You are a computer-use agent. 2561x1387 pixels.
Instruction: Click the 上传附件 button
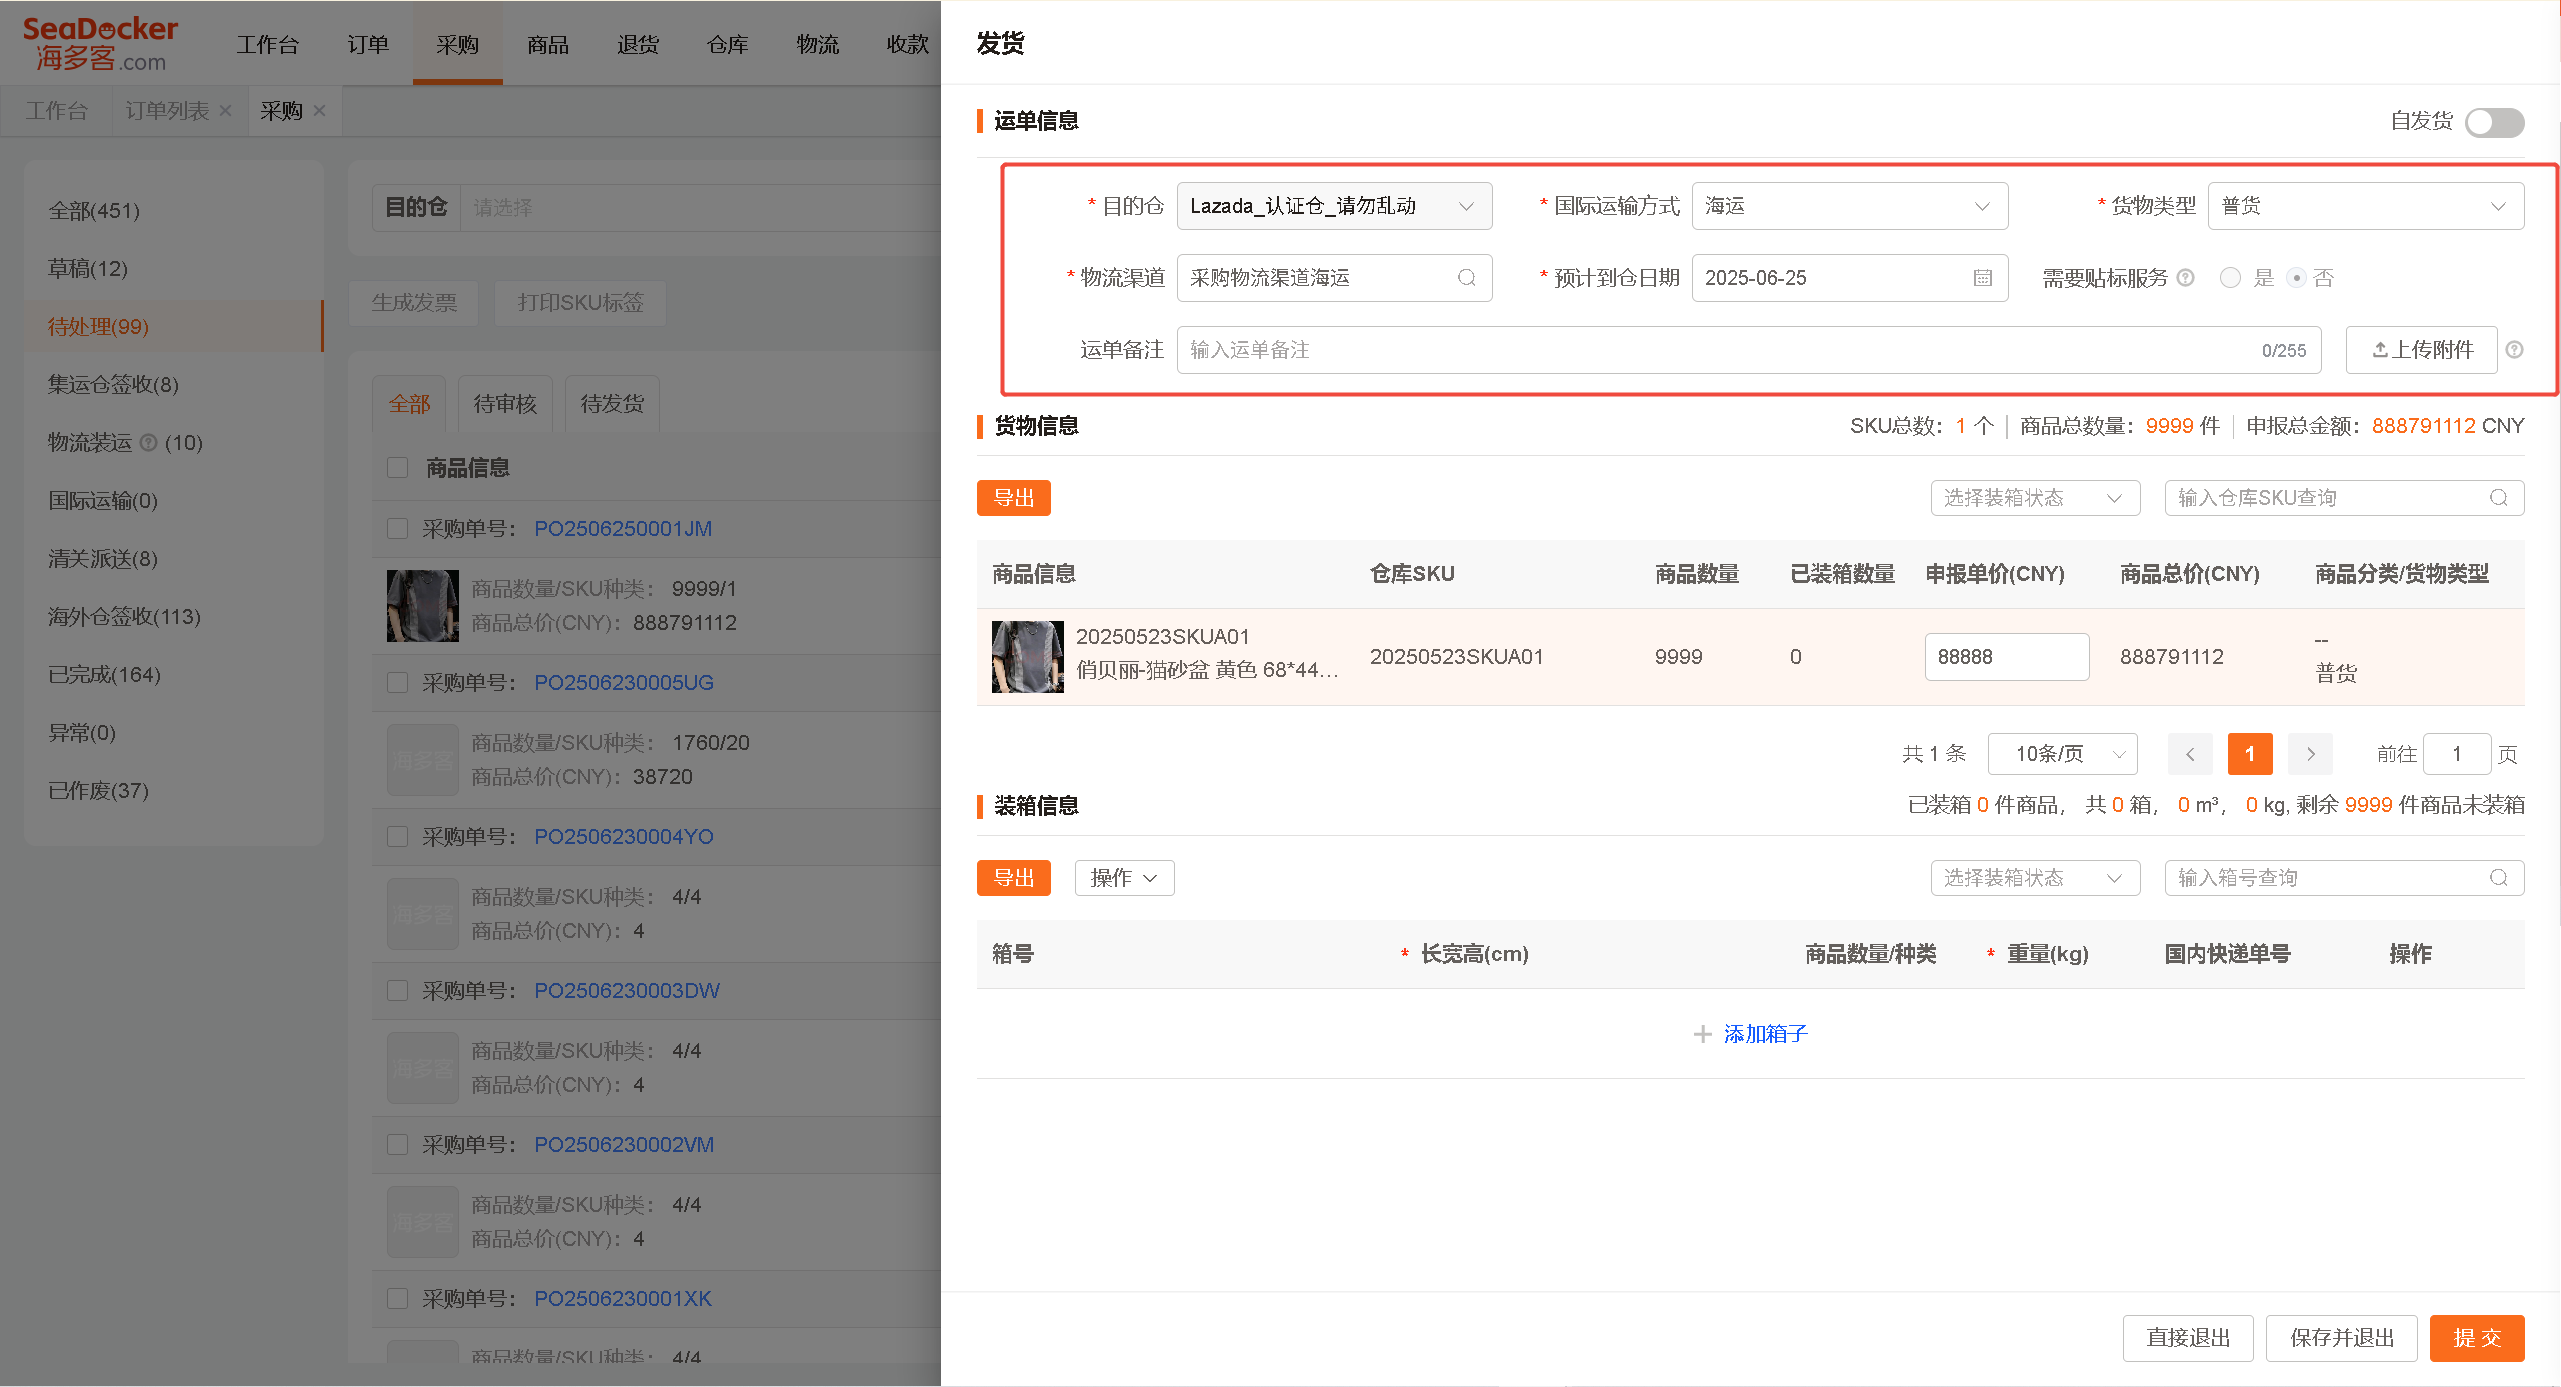coord(2421,350)
